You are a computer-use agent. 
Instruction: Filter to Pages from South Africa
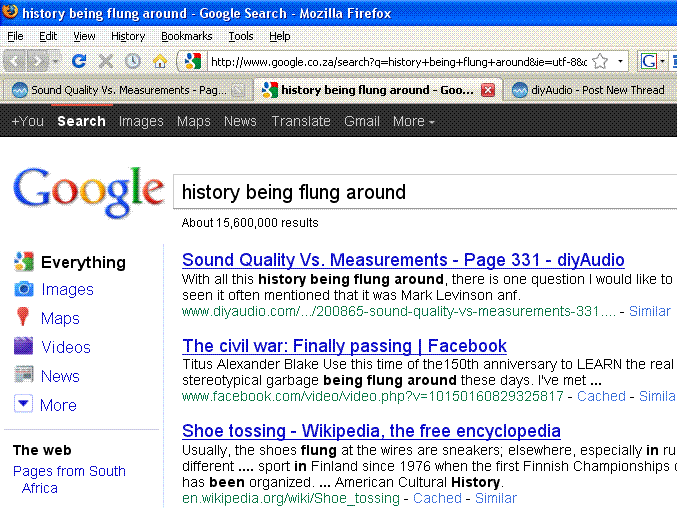pyautogui.click(x=69, y=480)
